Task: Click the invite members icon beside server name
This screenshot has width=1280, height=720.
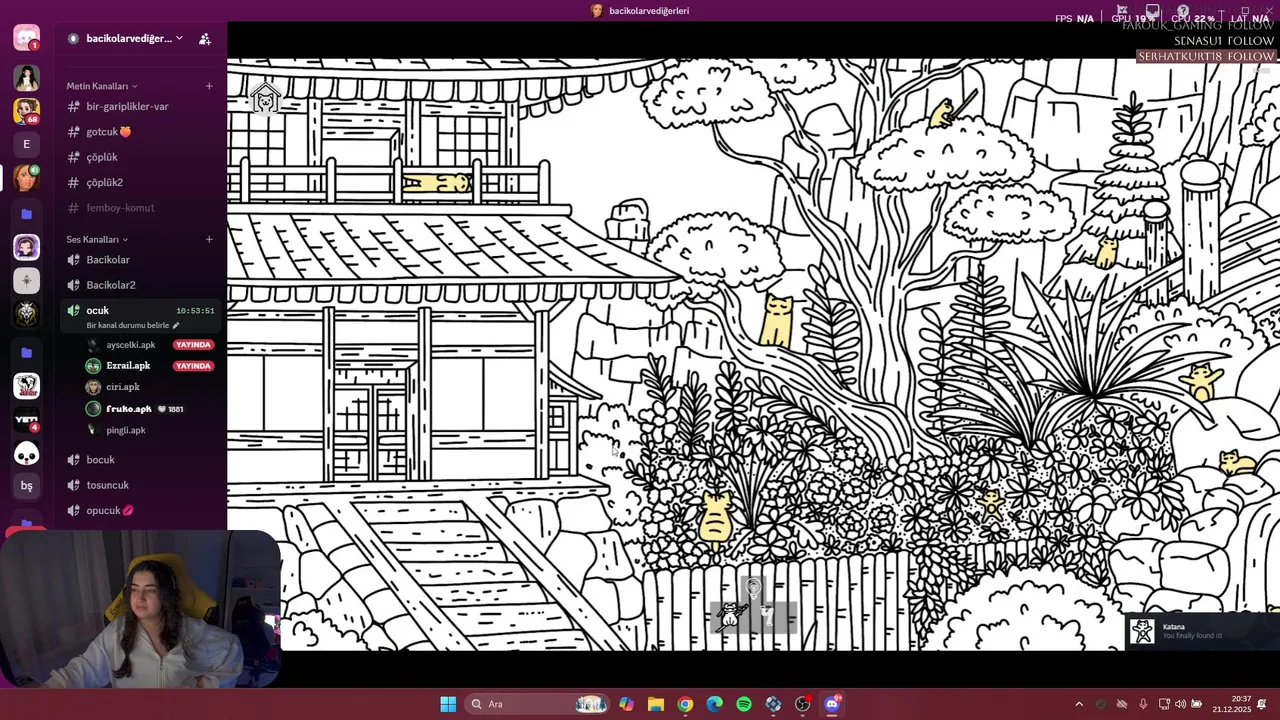Action: click(x=205, y=39)
